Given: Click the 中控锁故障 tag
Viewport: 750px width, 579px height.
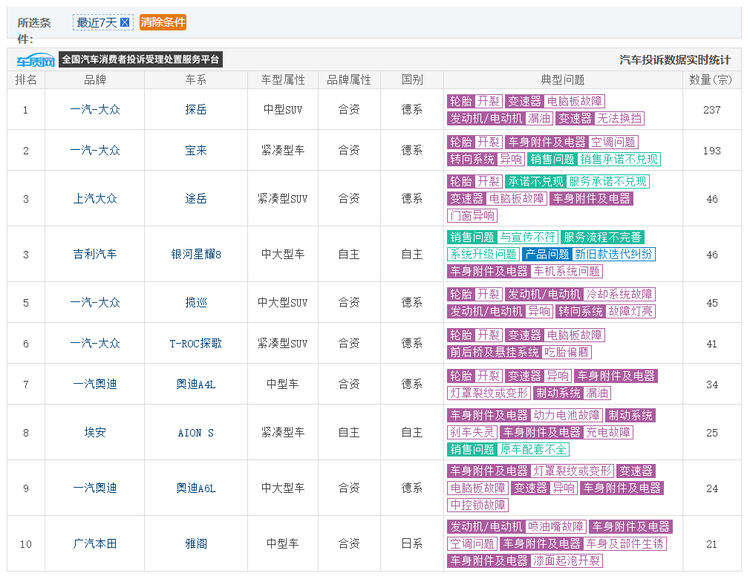Looking at the screenshot, I should pyautogui.click(x=478, y=505).
